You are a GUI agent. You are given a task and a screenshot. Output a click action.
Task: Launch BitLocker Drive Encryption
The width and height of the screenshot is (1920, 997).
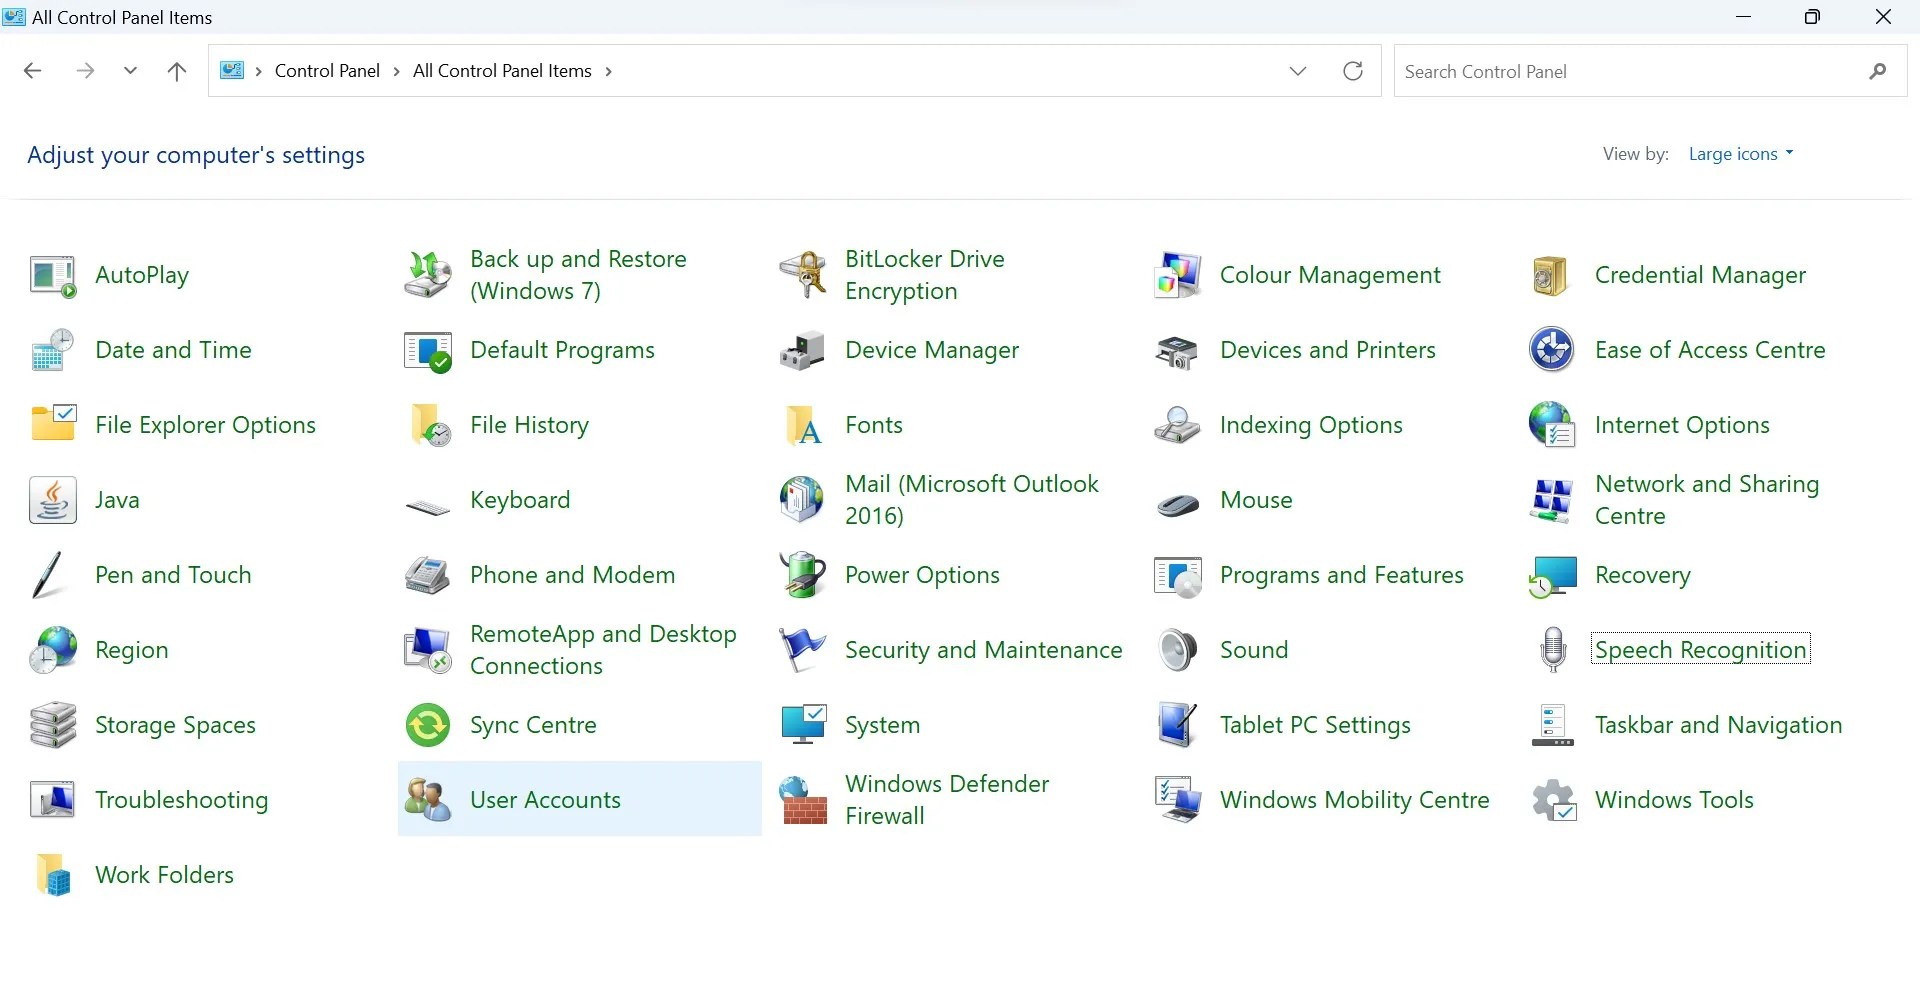click(x=924, y=275)
